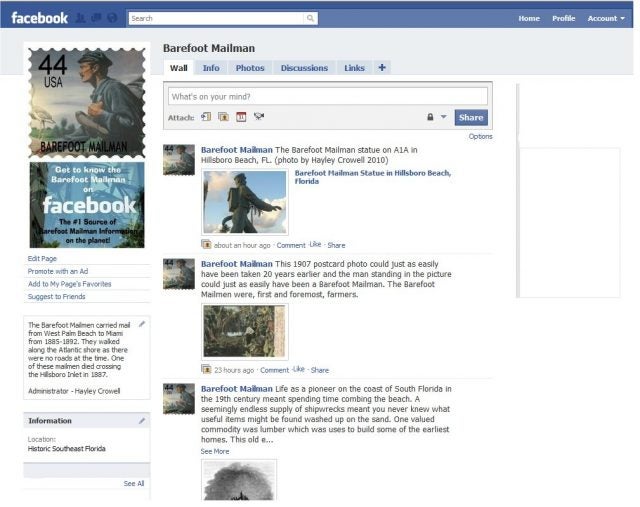
Task: Open the Account dropdown menu
Action: pos(606,18)
